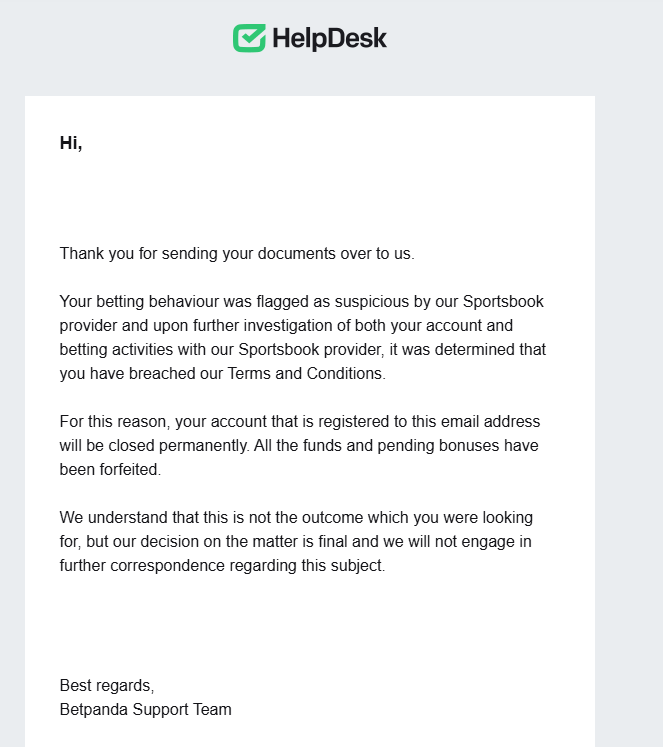Image resolution: width=663 pixels, height=747 pixels.
Task: Click the HelpDesk wordmark text
Action: pos(328,39)
